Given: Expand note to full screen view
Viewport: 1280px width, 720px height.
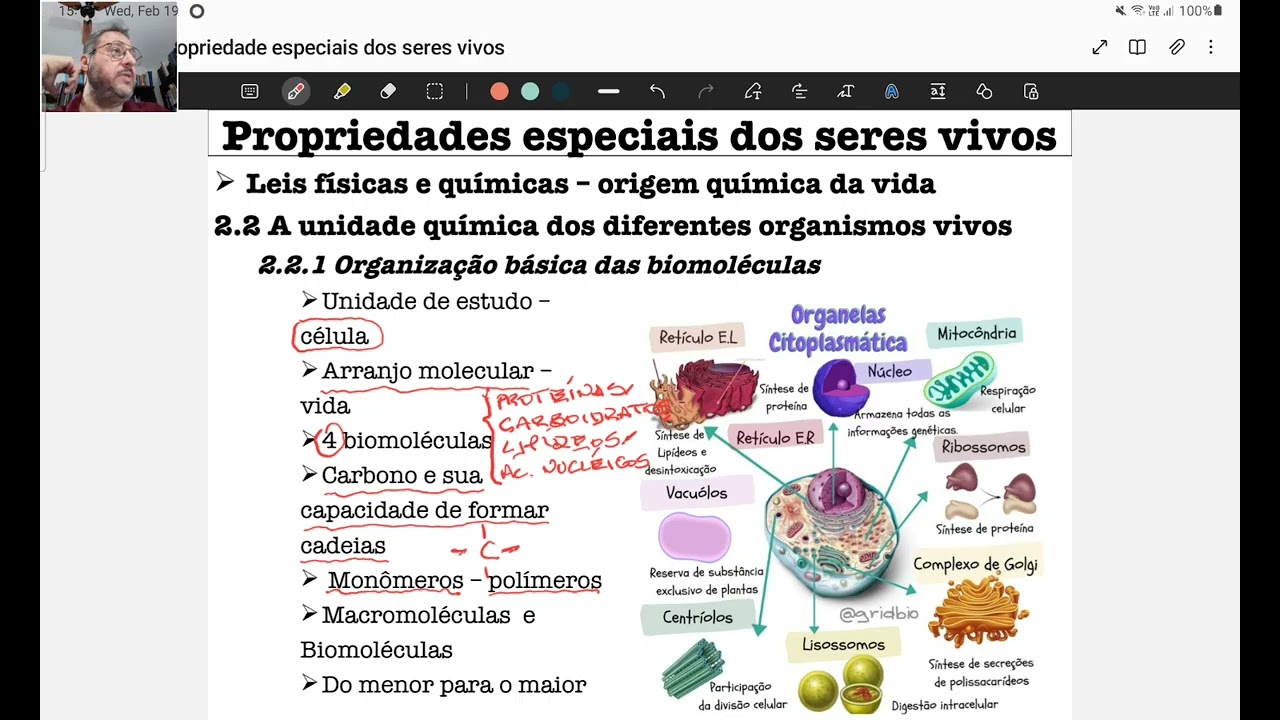Looking at the screenshot, I should [1100, 47].
